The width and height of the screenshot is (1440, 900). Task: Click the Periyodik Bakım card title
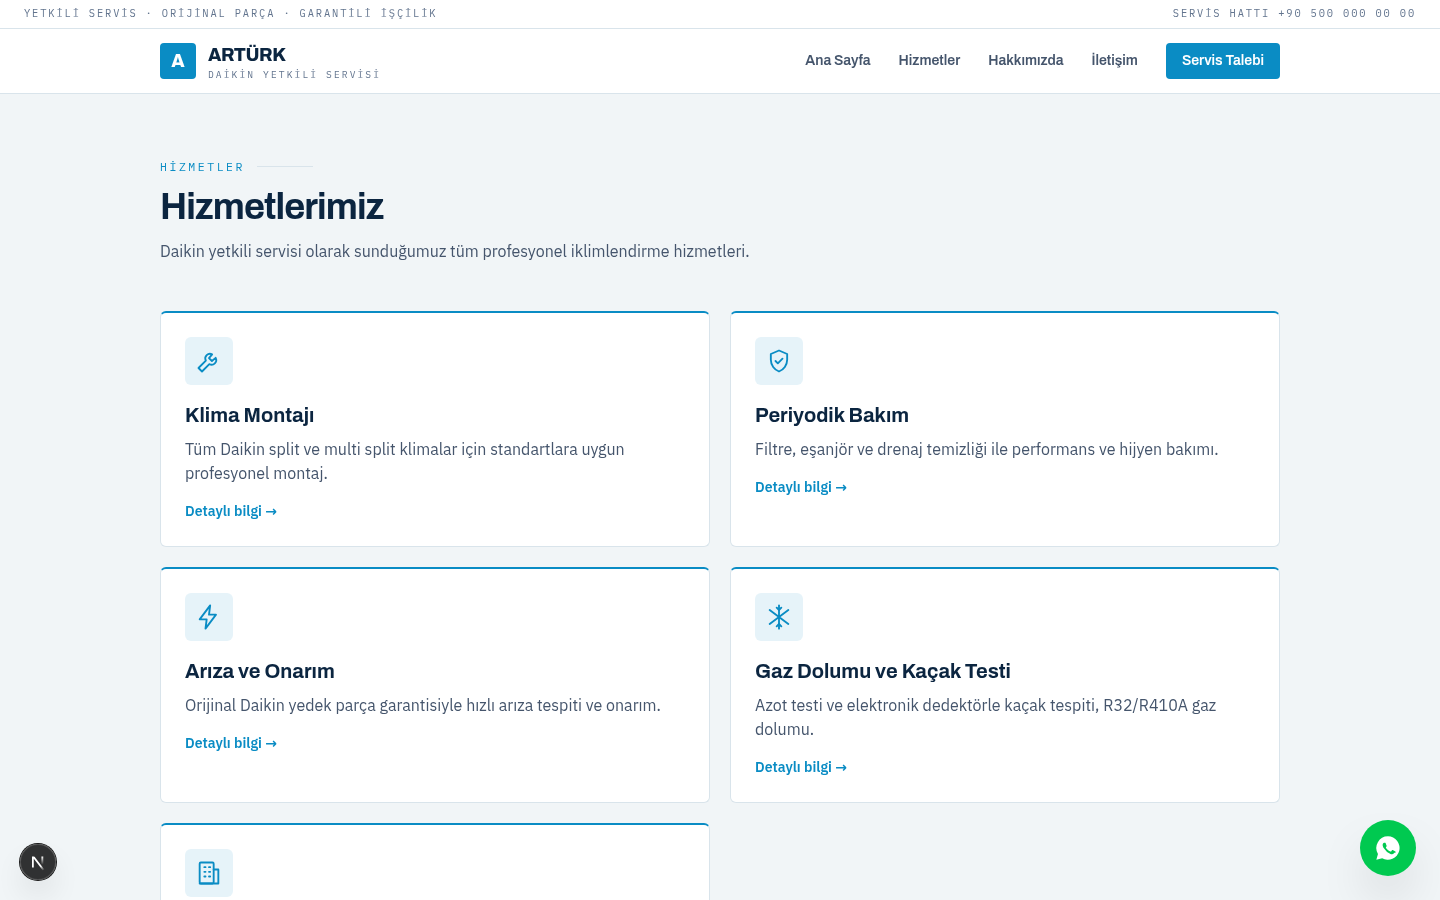coord(832,415)
